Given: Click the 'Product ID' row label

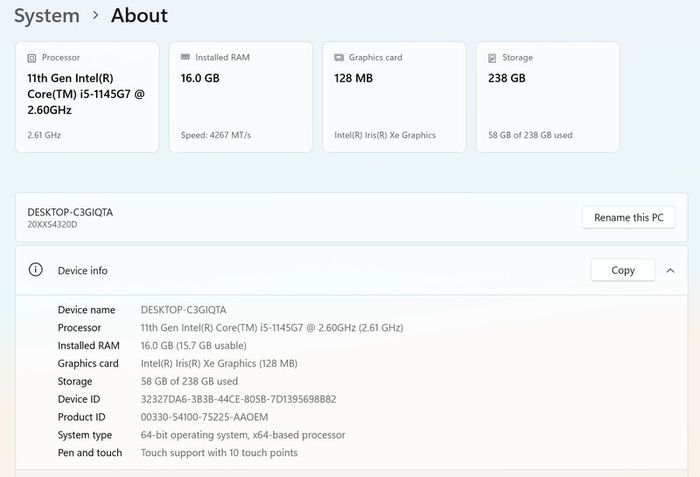Looking at the screenshot, I should click(81, 417).
